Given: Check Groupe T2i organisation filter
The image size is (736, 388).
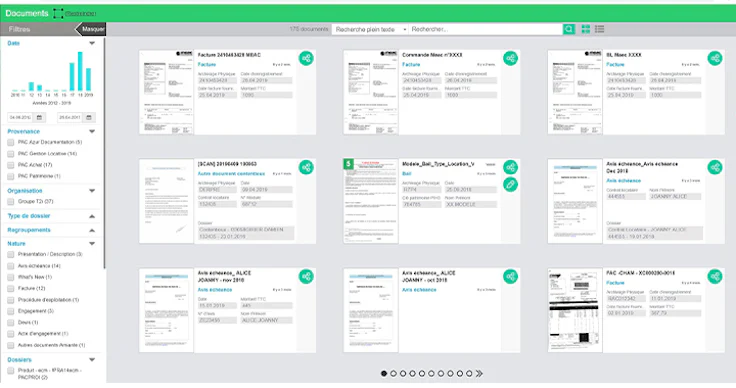Looking at the screenshot, I should pos(11,202).
